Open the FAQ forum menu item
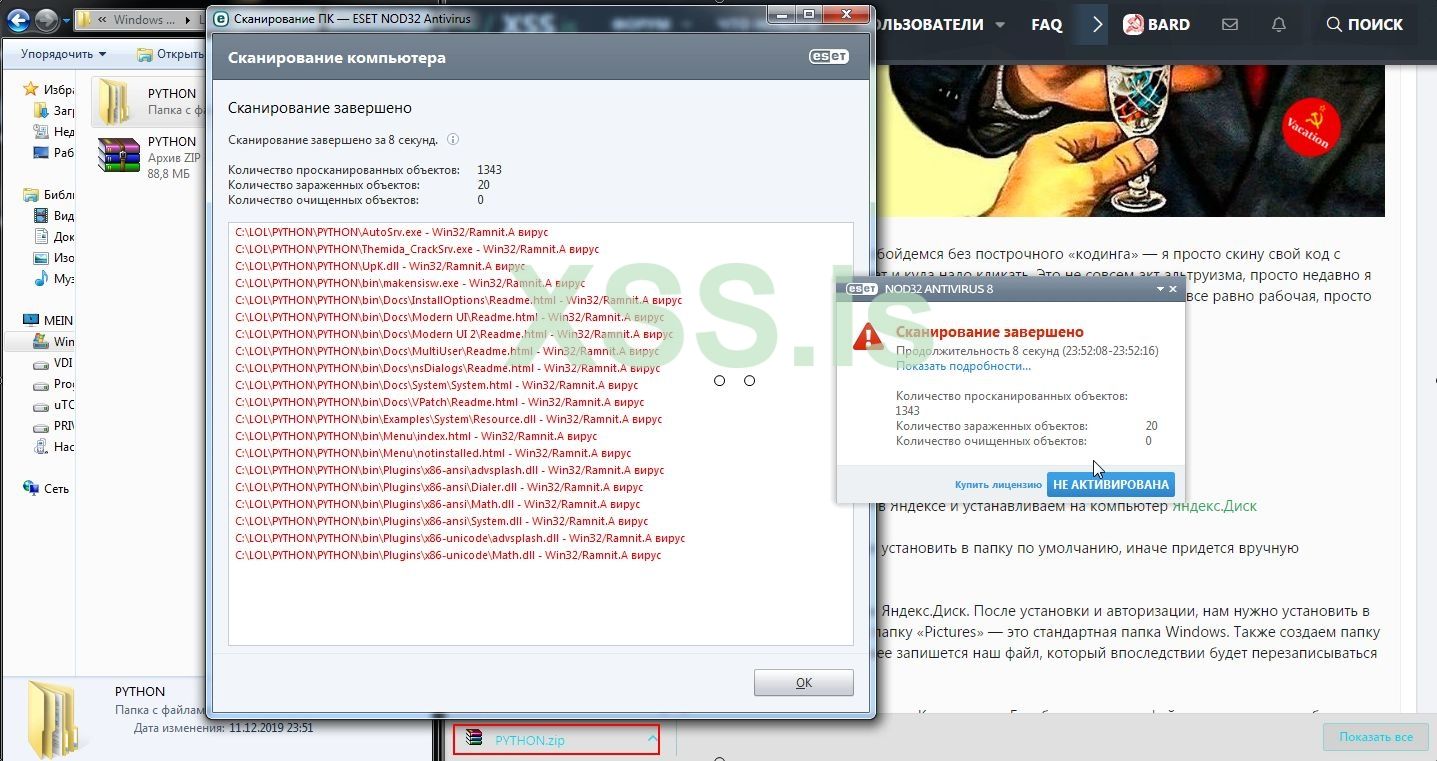 [1047, 25]
